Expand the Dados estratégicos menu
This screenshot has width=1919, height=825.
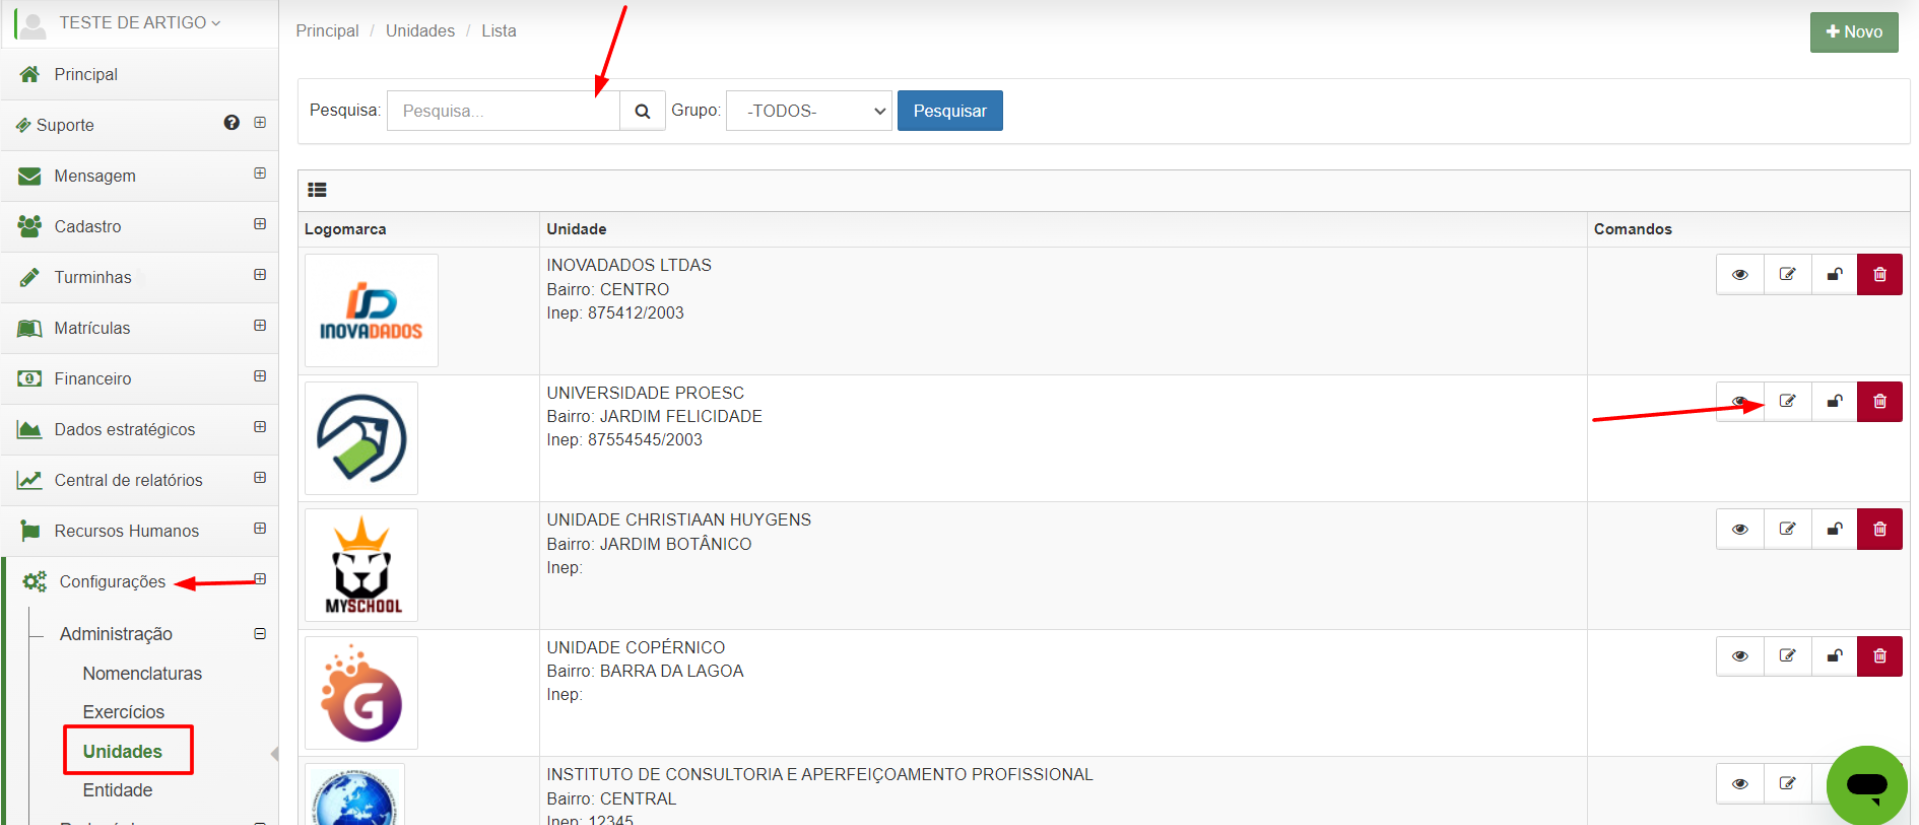point(260,427)
